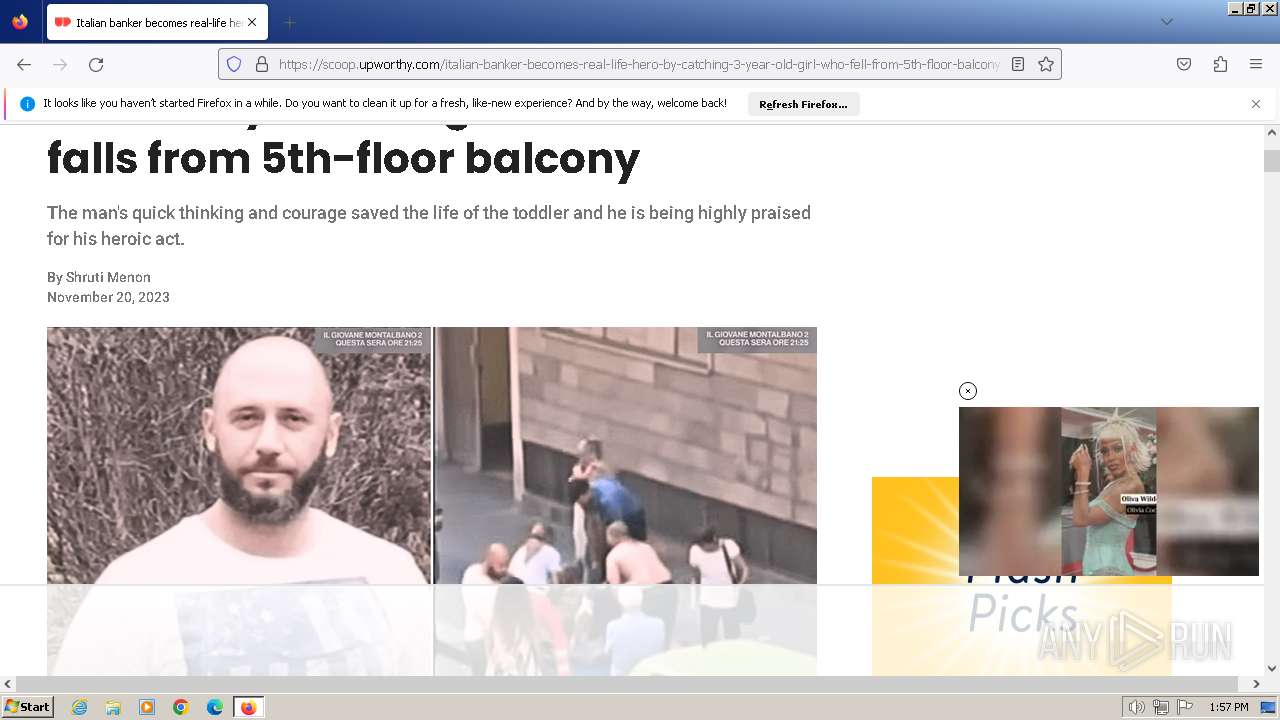
Task: Click the street rescue scene photo
Action: (626, 501)
